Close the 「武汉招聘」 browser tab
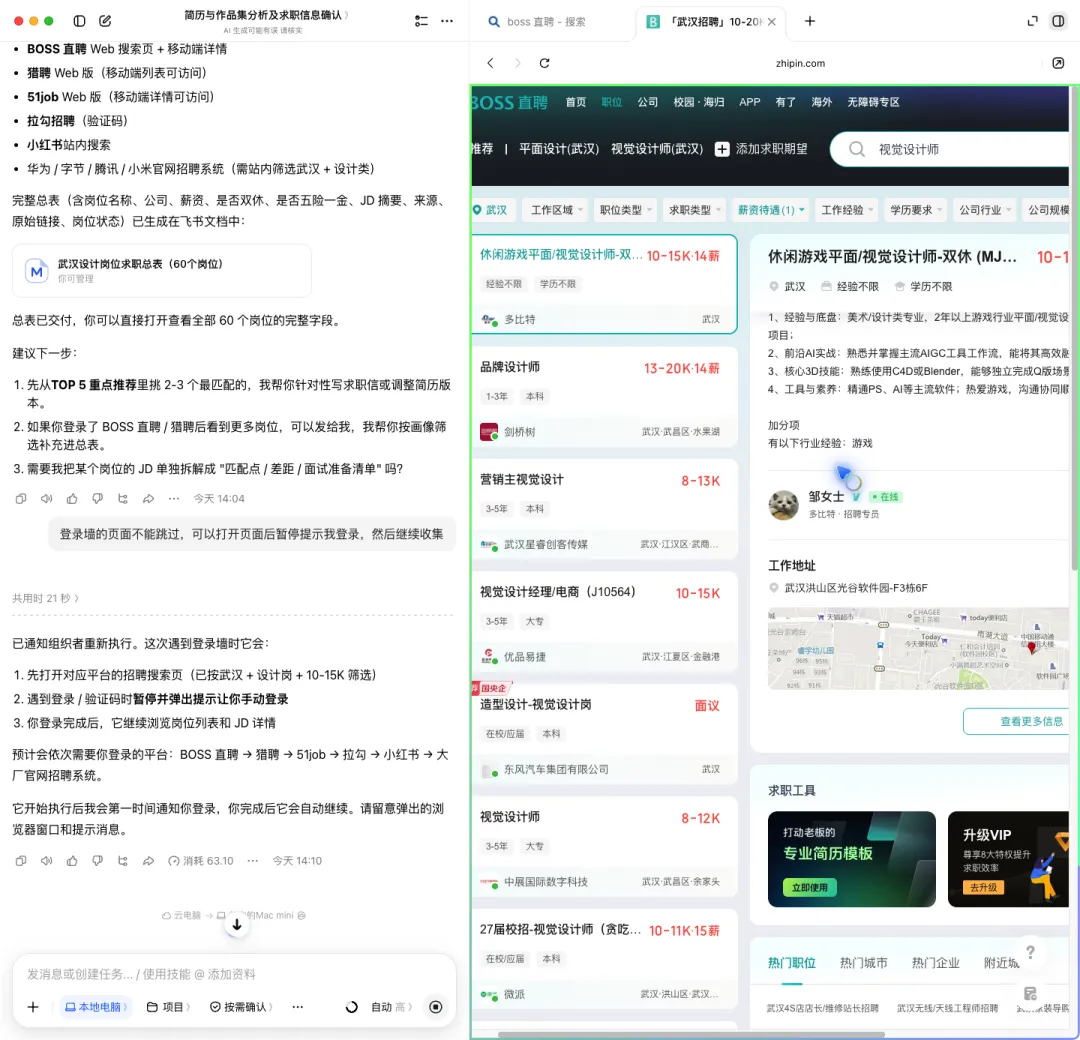Image resolution: width=1080 pixels, height=1040 pixels. [771, 22]
